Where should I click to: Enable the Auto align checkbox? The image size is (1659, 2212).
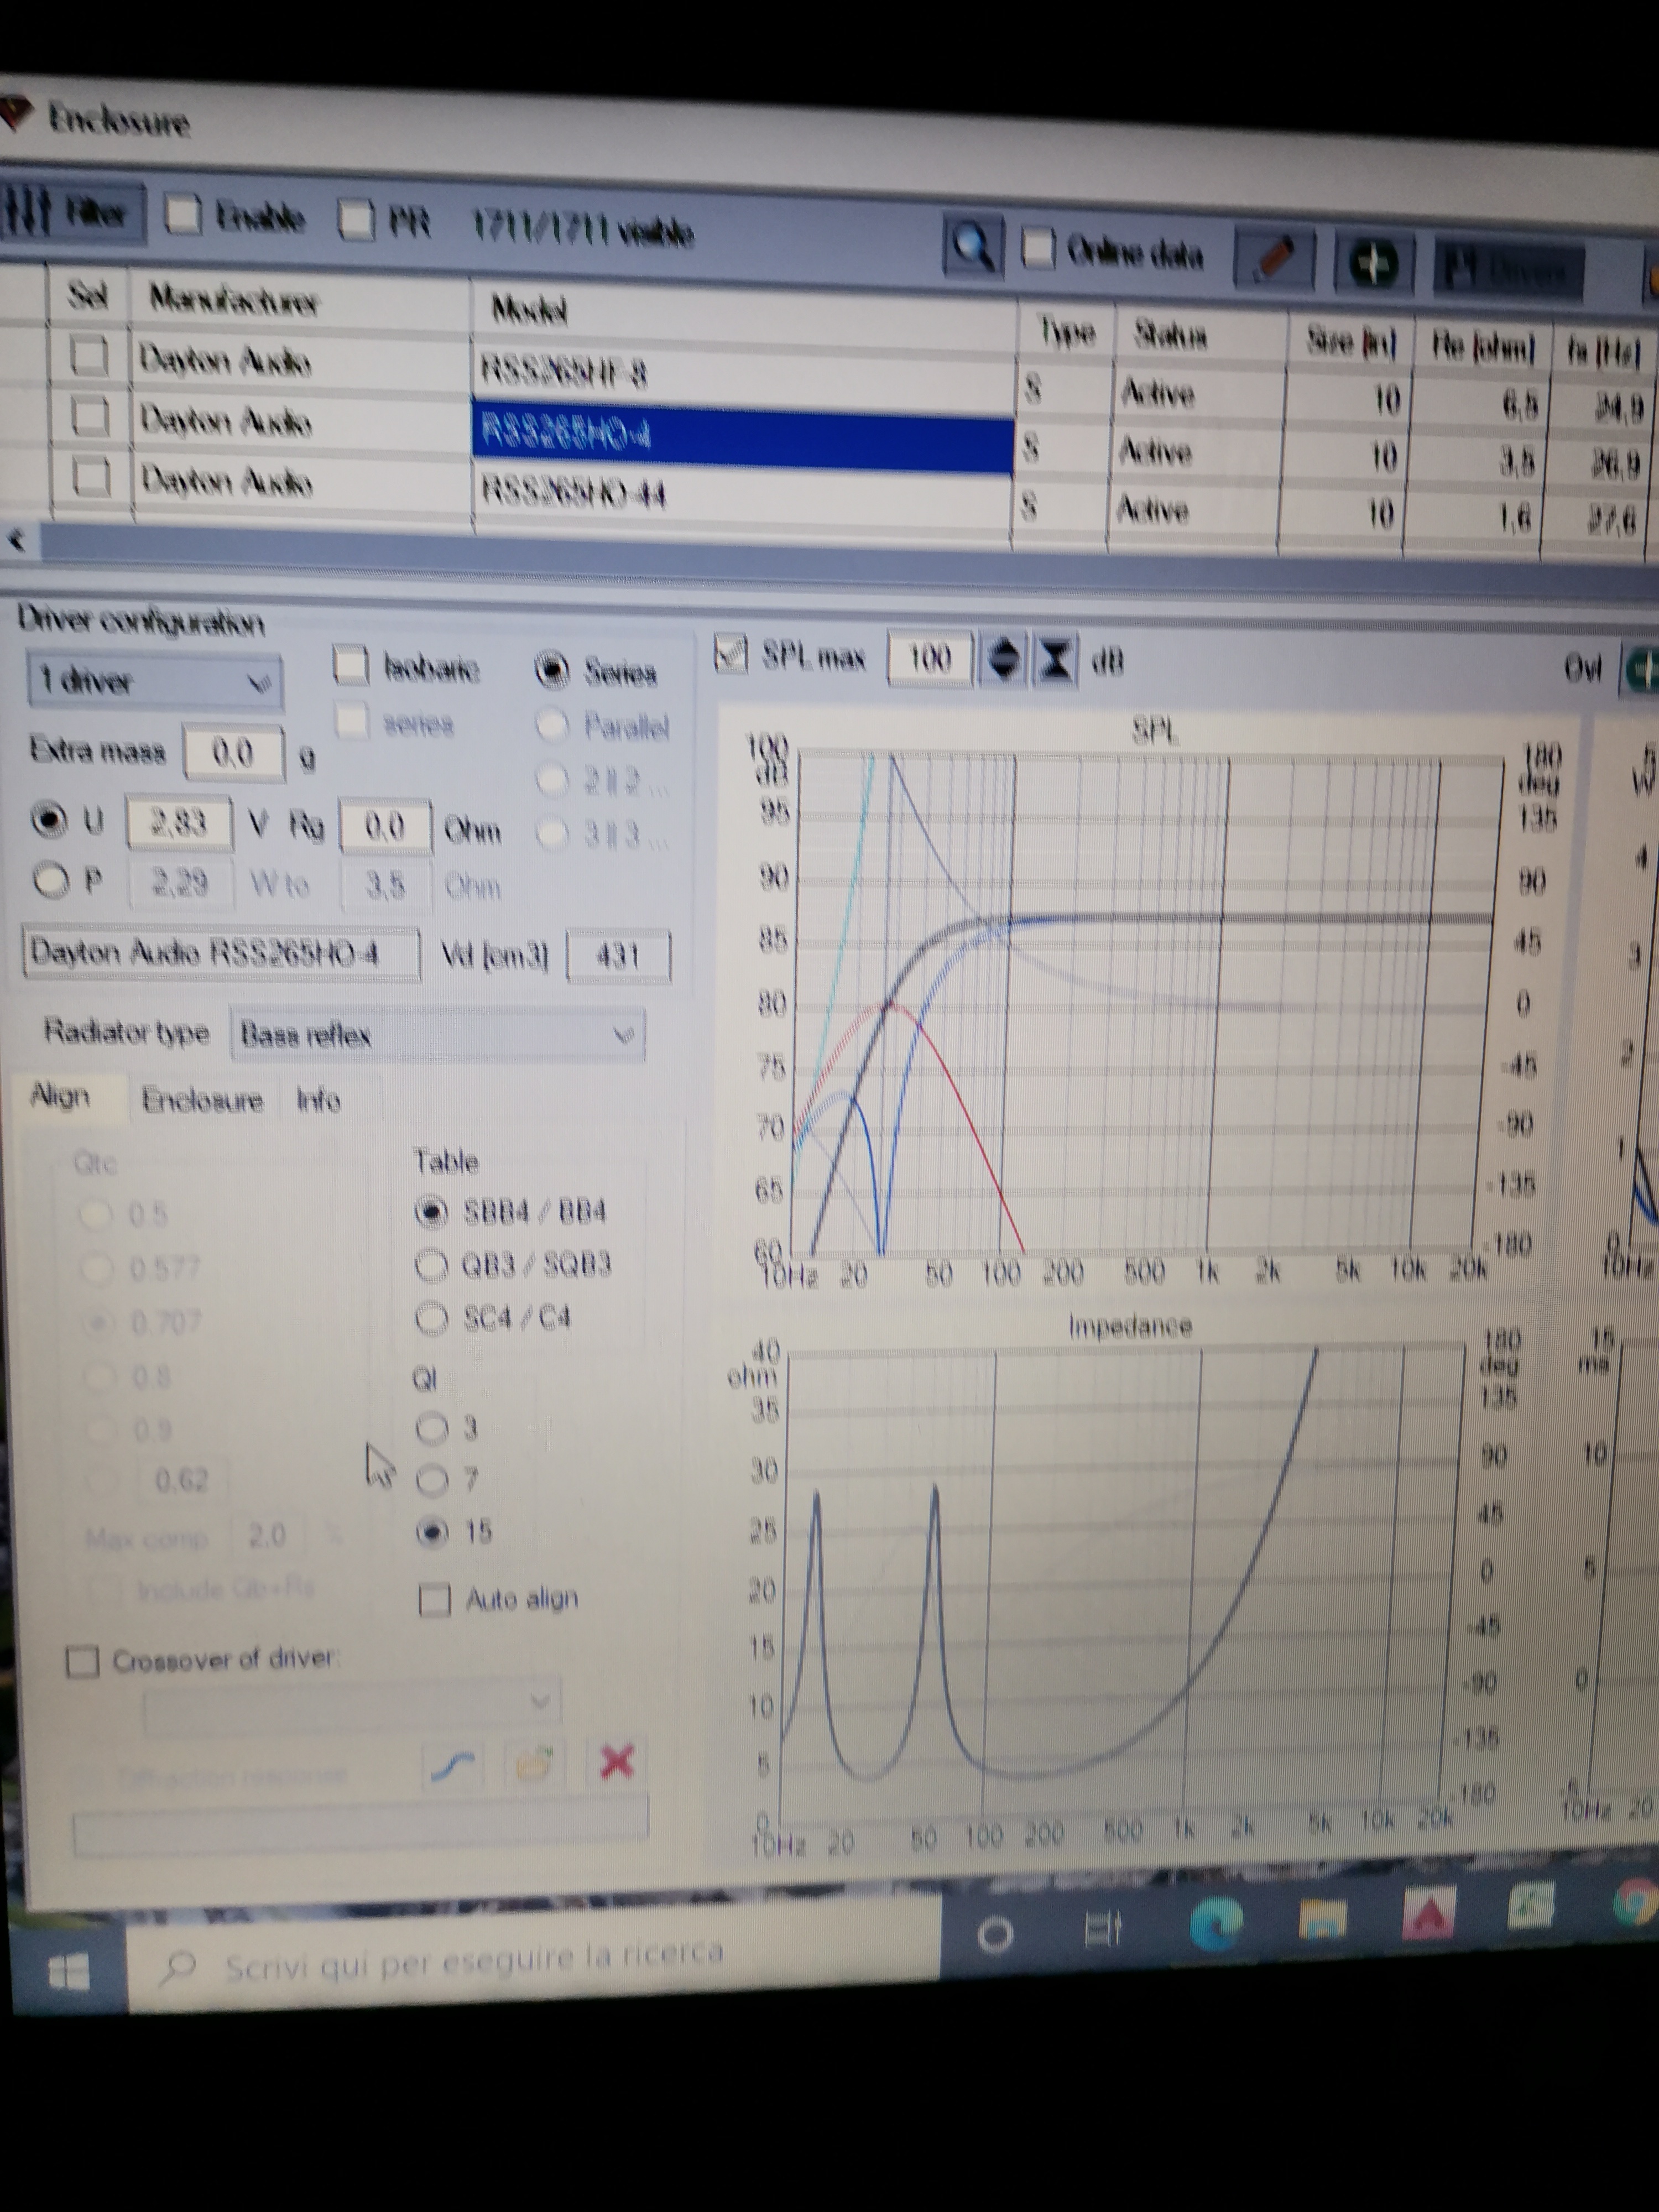[x=434, y=1601]
